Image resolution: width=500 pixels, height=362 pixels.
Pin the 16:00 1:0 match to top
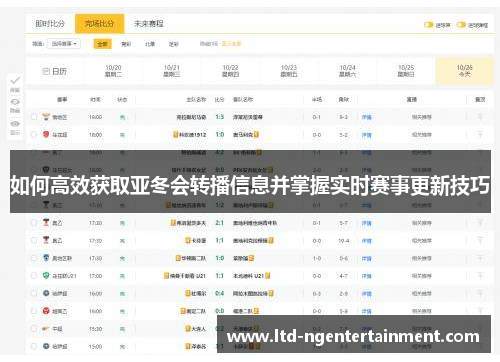pyautogui.click(x=480, y=135)
